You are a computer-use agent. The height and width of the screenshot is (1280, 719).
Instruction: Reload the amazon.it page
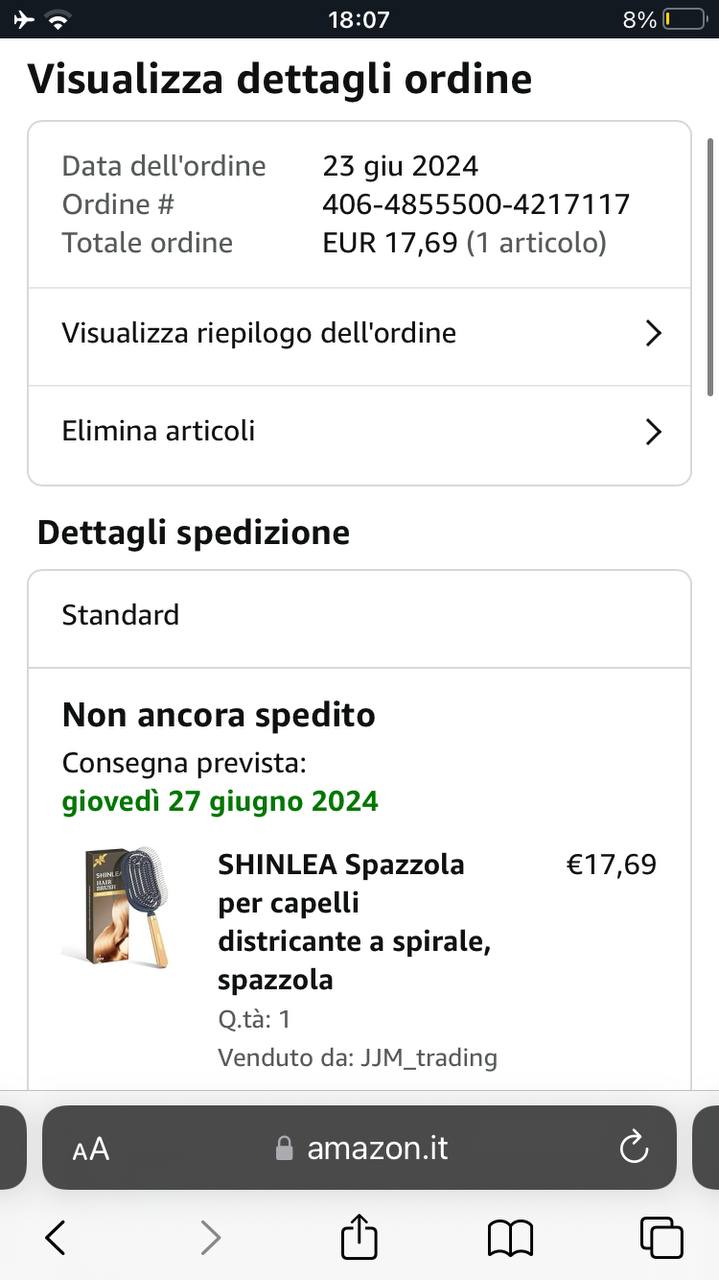[634, 1148]
